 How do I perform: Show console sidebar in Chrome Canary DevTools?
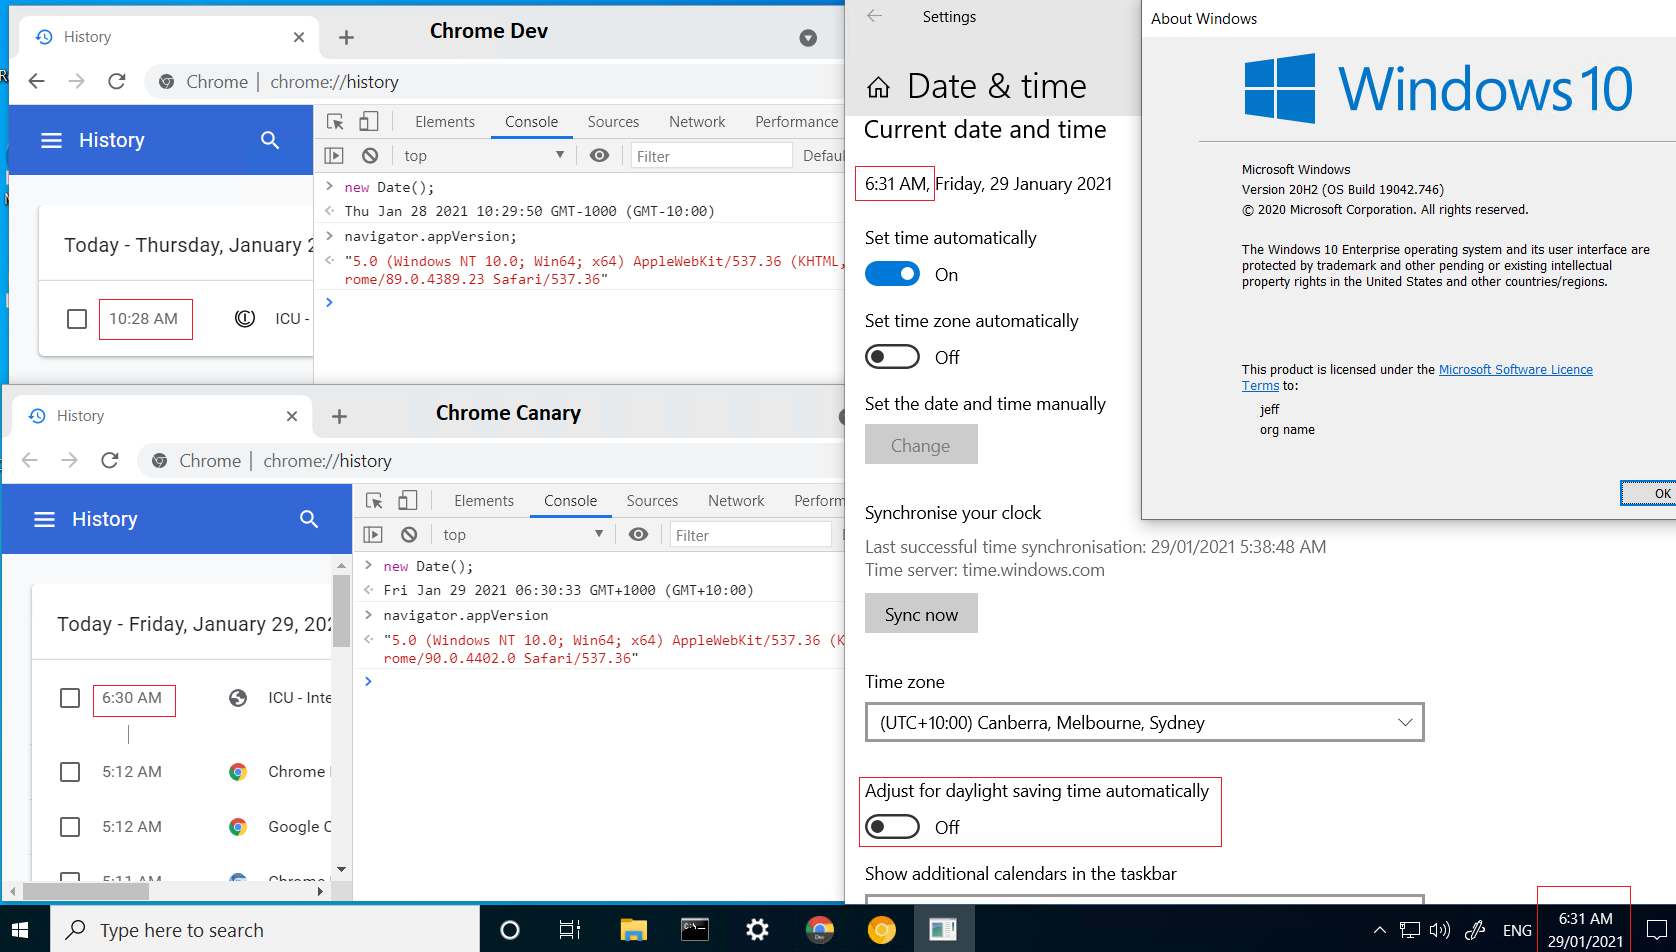point(373,535)
